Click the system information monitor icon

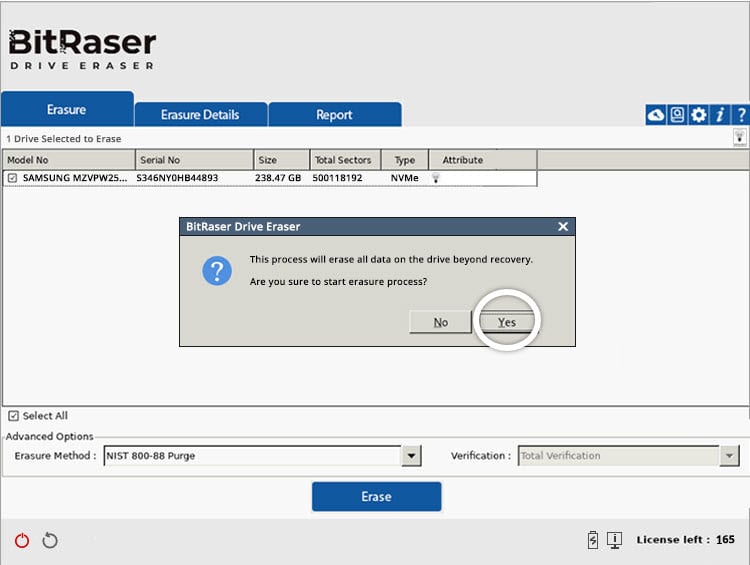[x=614, y=540]
